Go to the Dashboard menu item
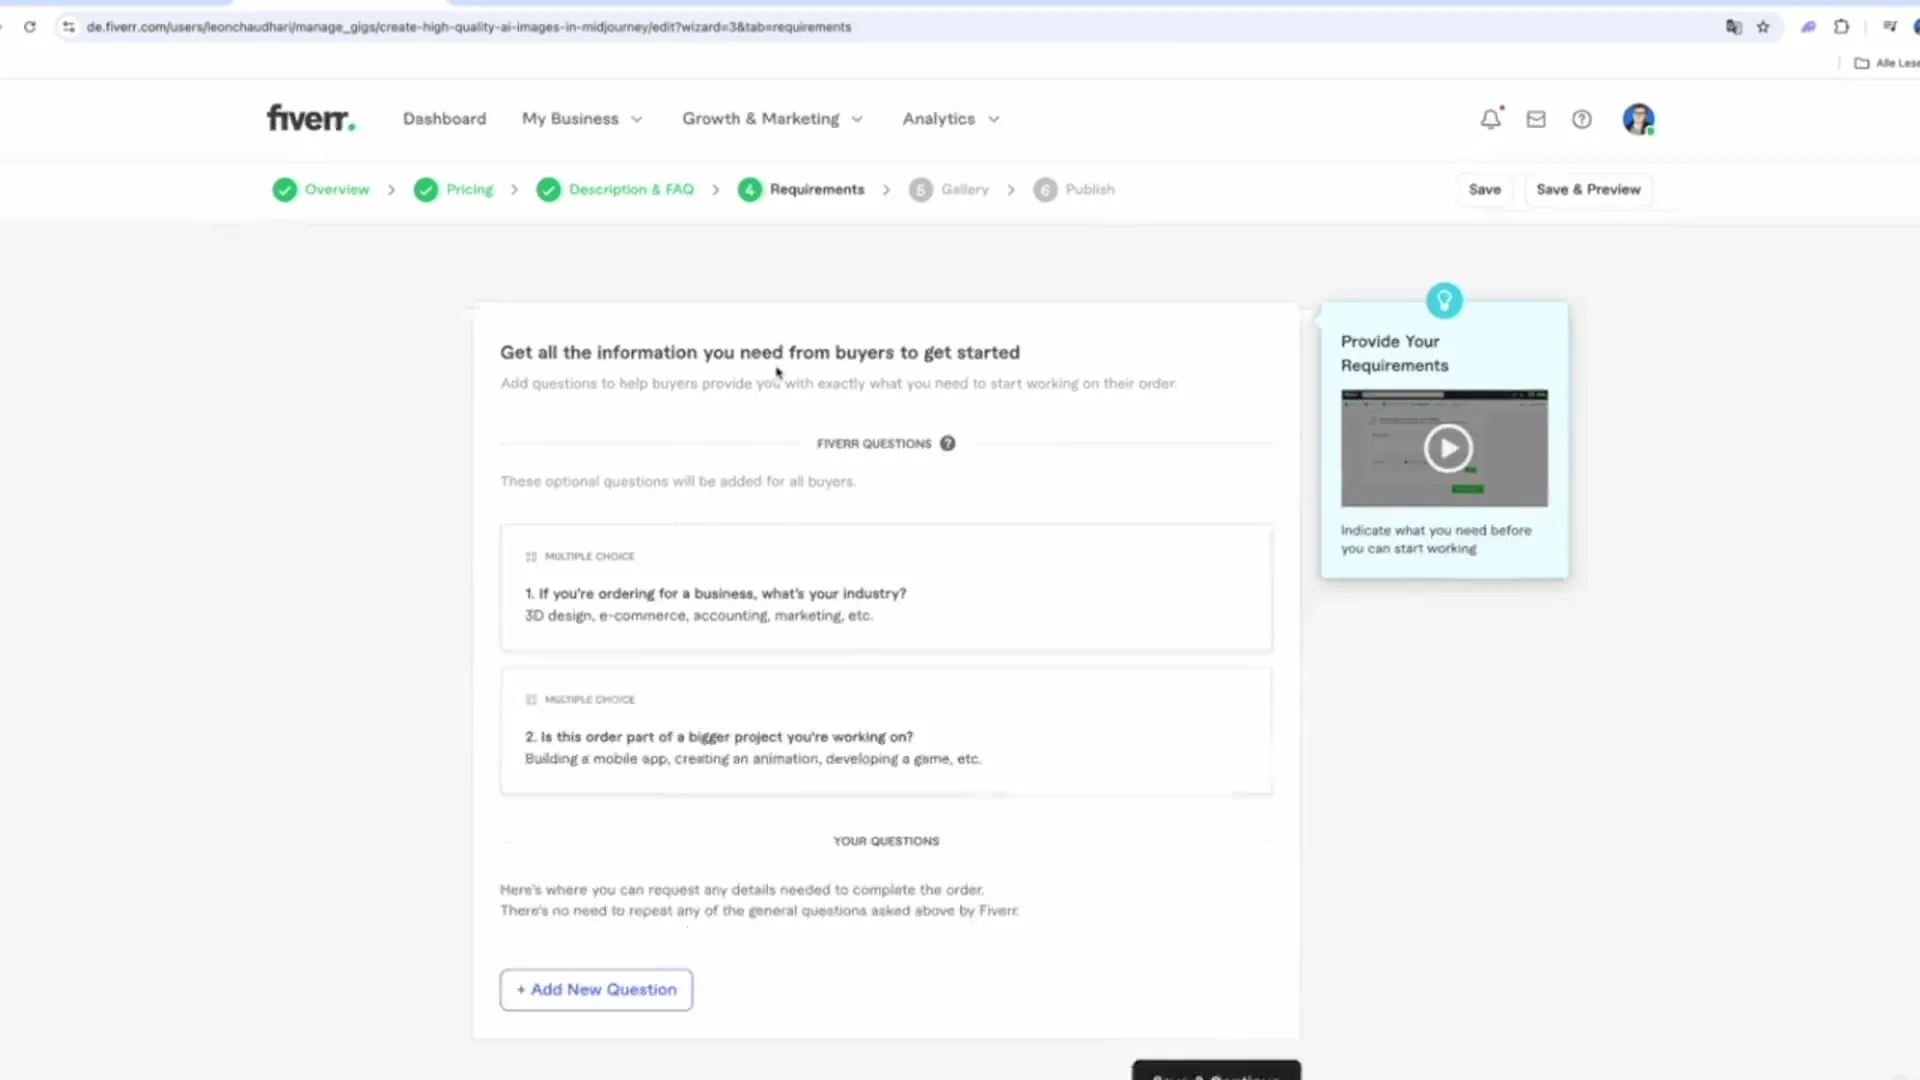1920x1080 pixels. (444, 119)
